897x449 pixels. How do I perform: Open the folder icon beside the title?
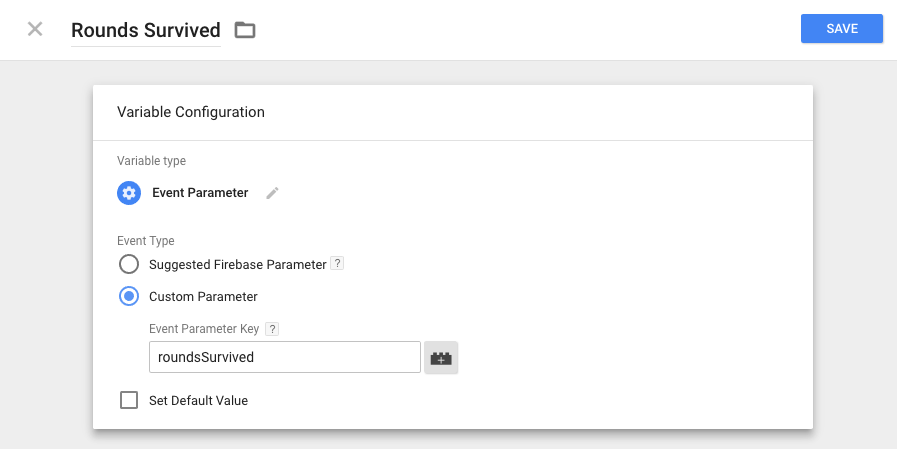pyautogui.click(x=245, y=30)
